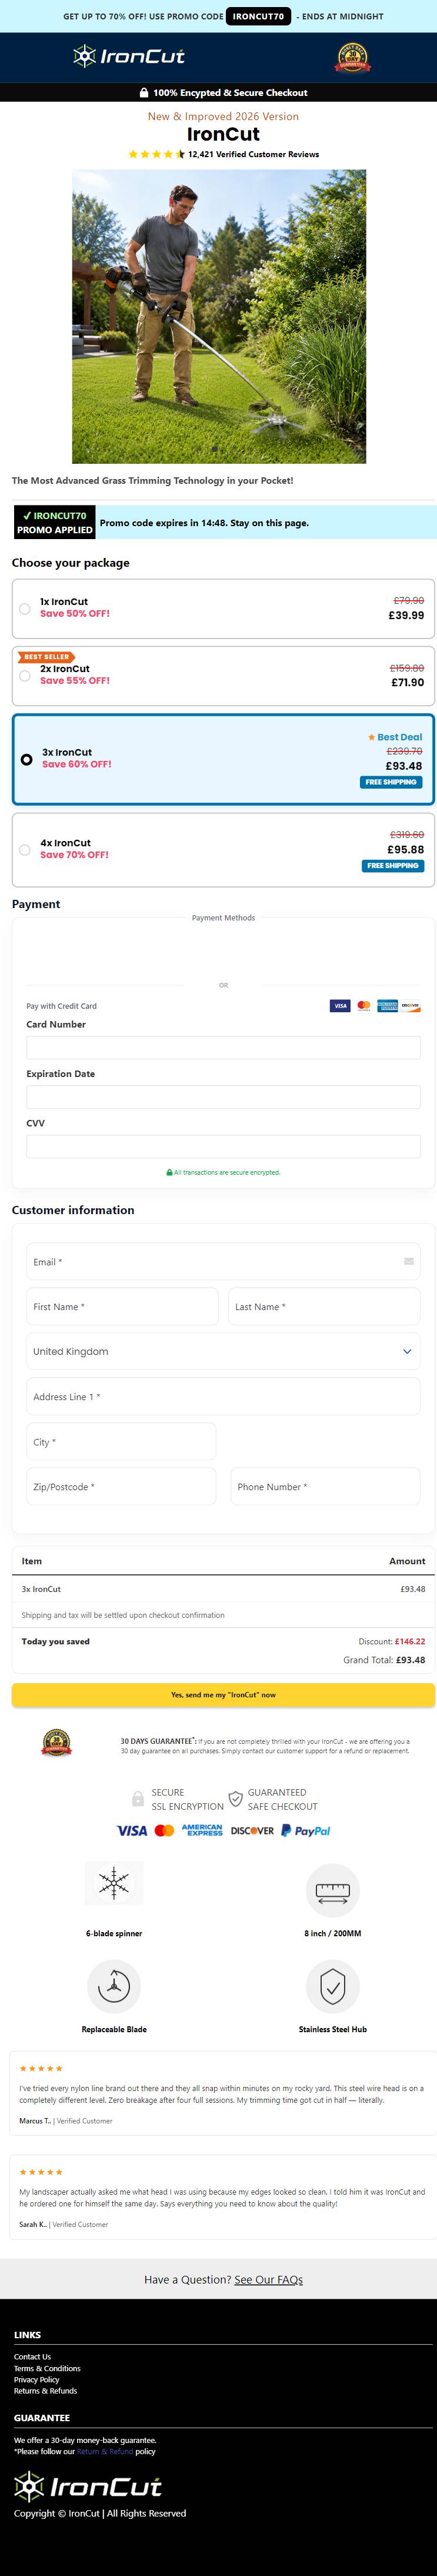Click the 30-day guarantee badge in header
437x2576 pixels.
[x=352, y=57]
